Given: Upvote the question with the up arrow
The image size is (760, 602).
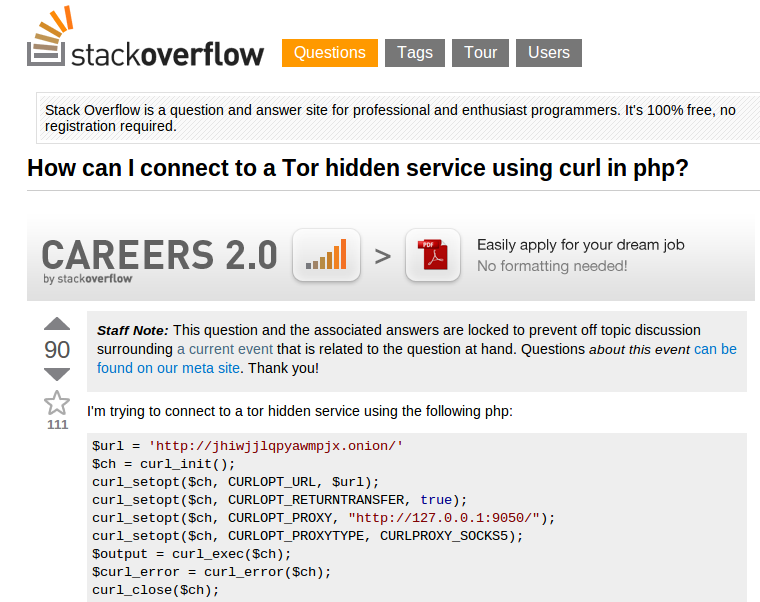Looking at the screenshot, I should 57,324.
